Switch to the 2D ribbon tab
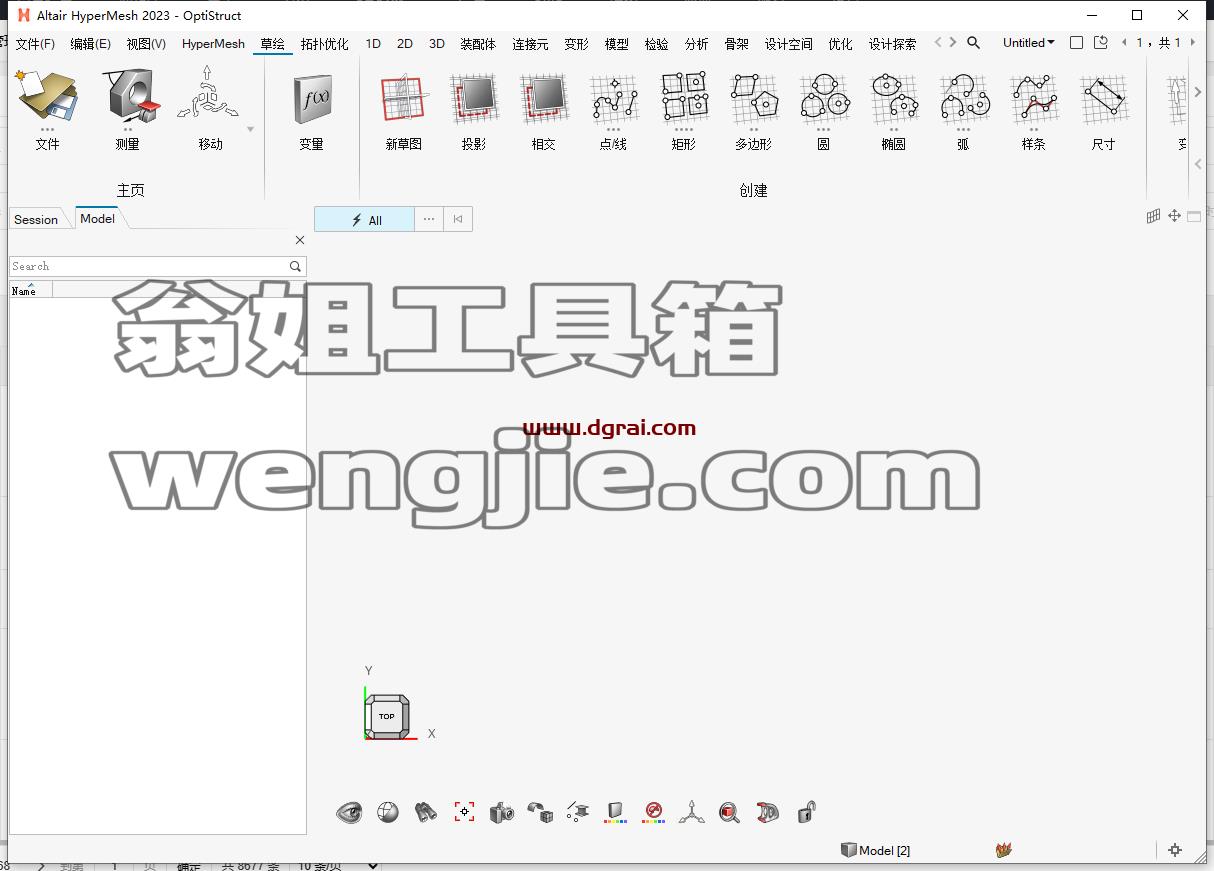The image size is (1214, 871). (405, 44)
